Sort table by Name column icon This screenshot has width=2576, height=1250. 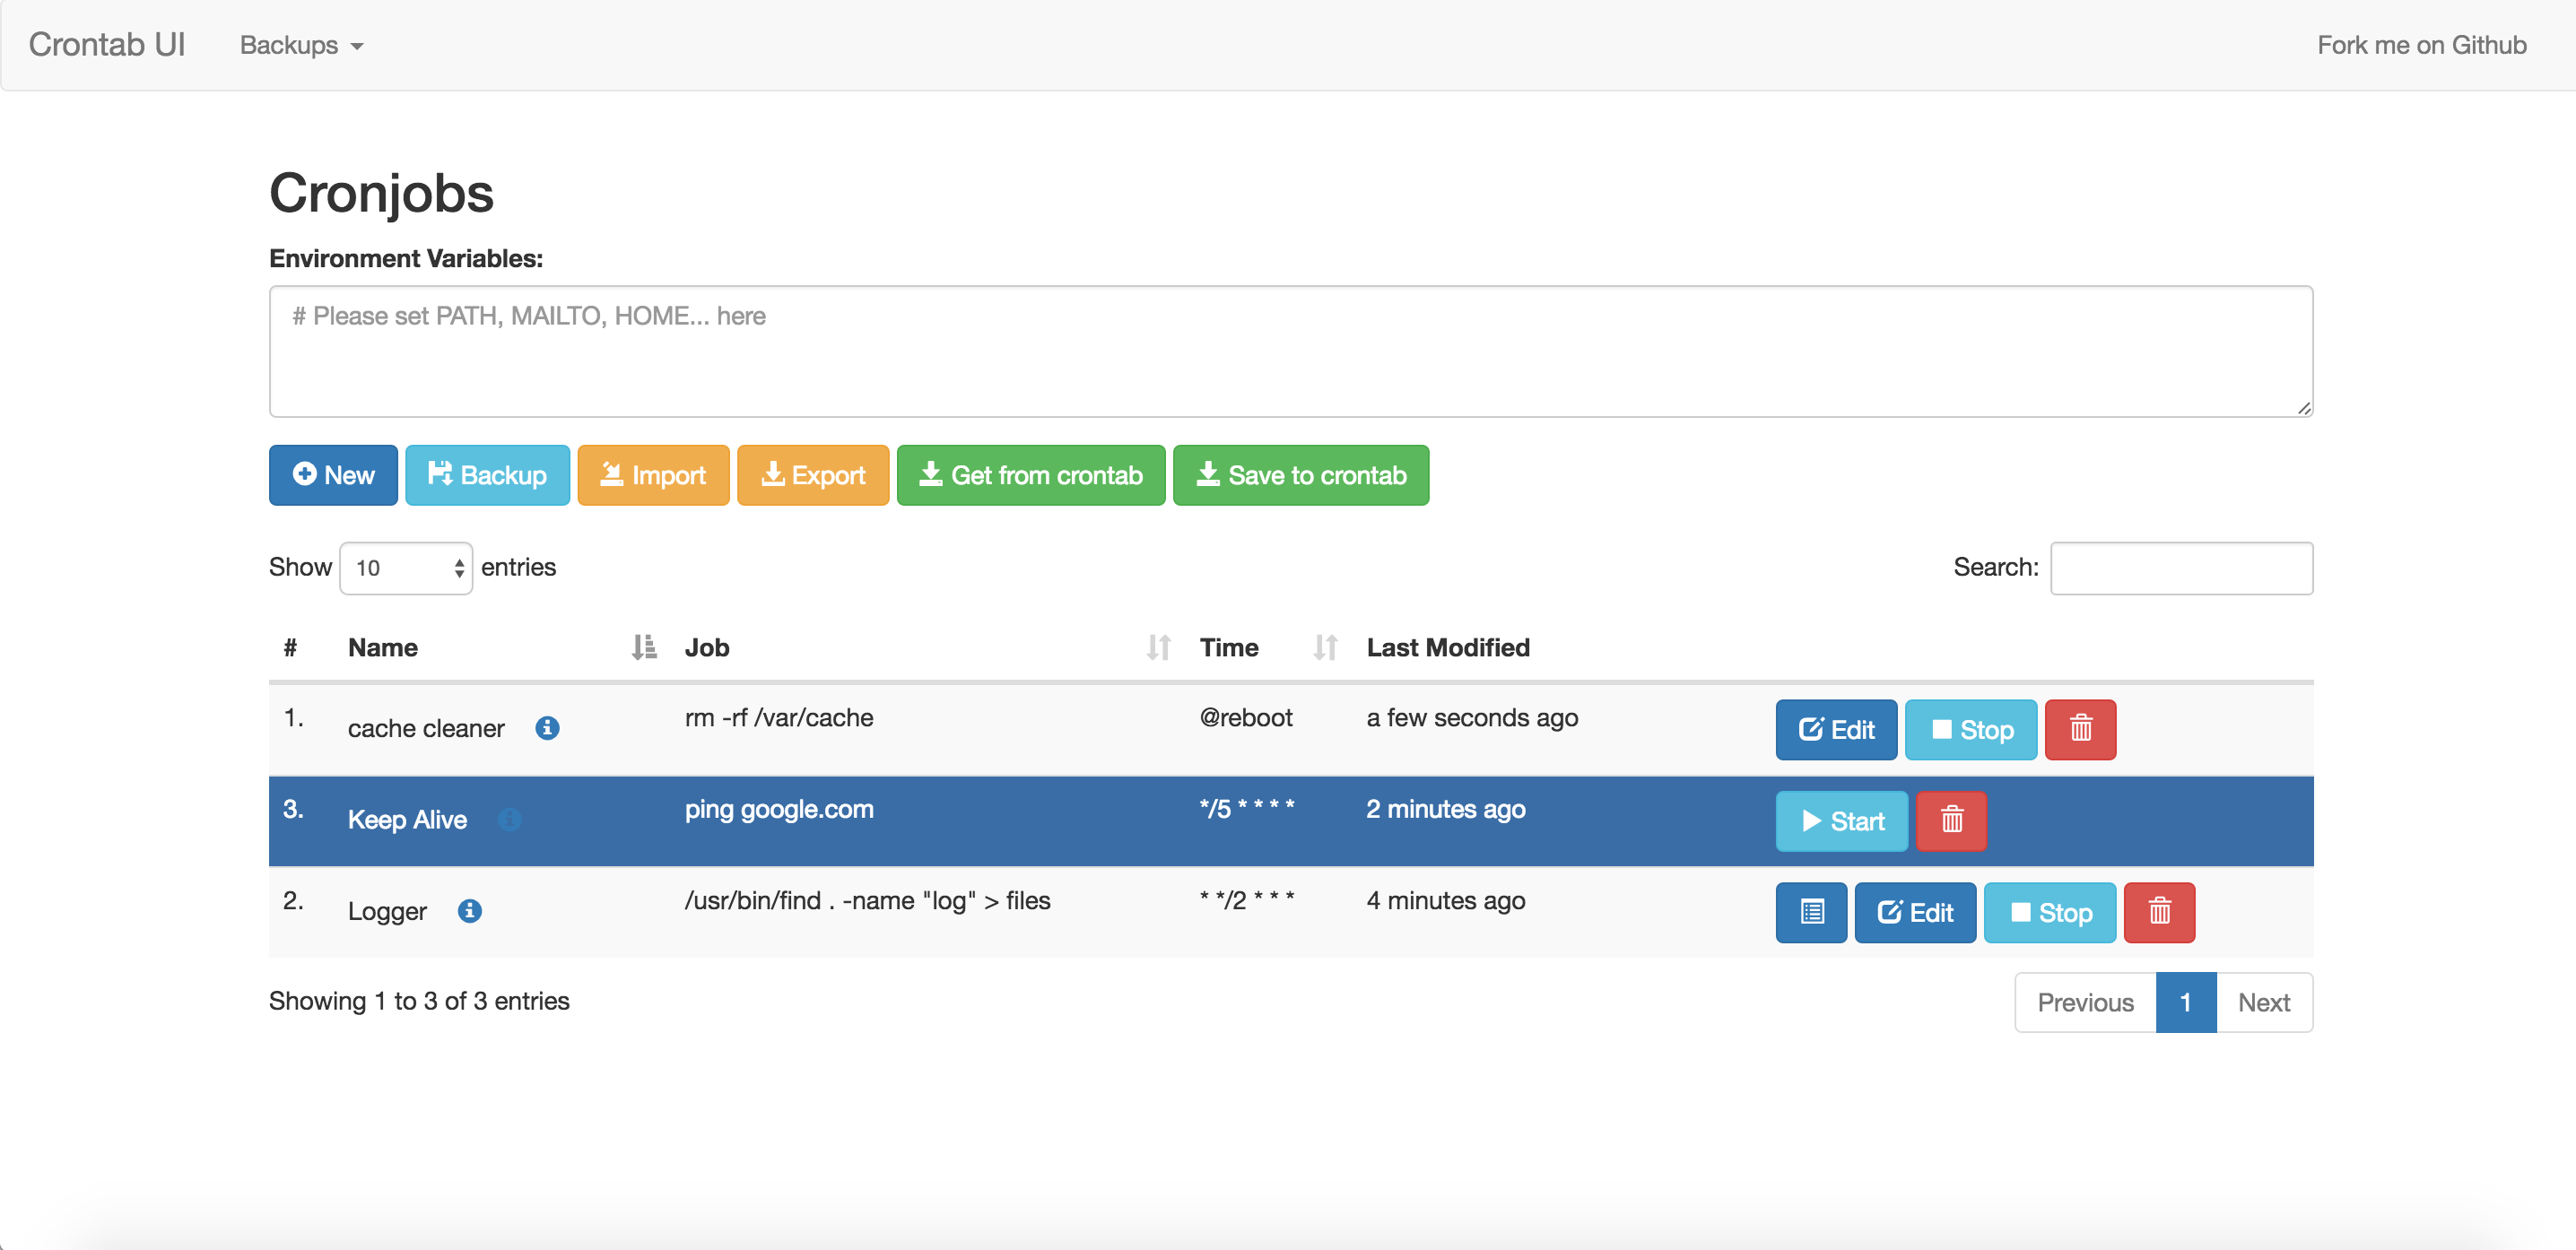[x=644, y=647]
